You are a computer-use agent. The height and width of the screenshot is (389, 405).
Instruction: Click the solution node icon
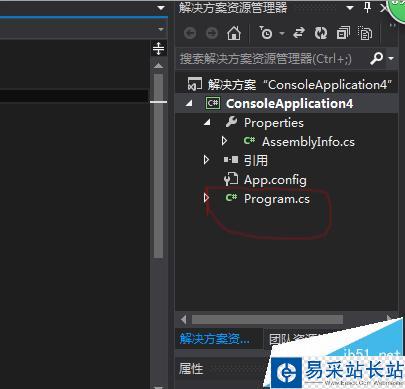click(195, 84)
